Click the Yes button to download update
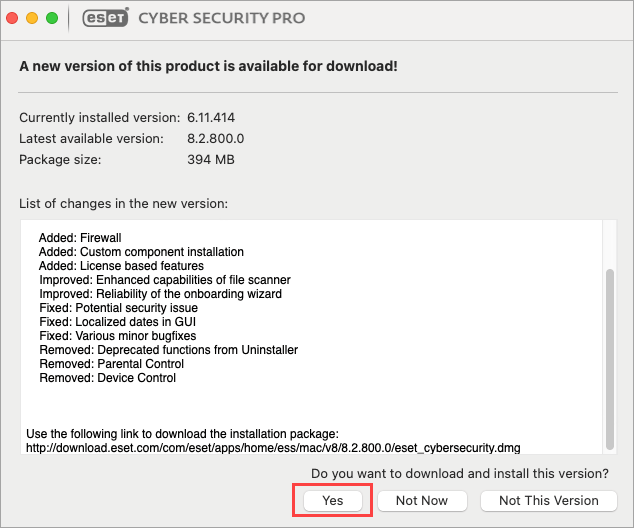 [333, 501]
